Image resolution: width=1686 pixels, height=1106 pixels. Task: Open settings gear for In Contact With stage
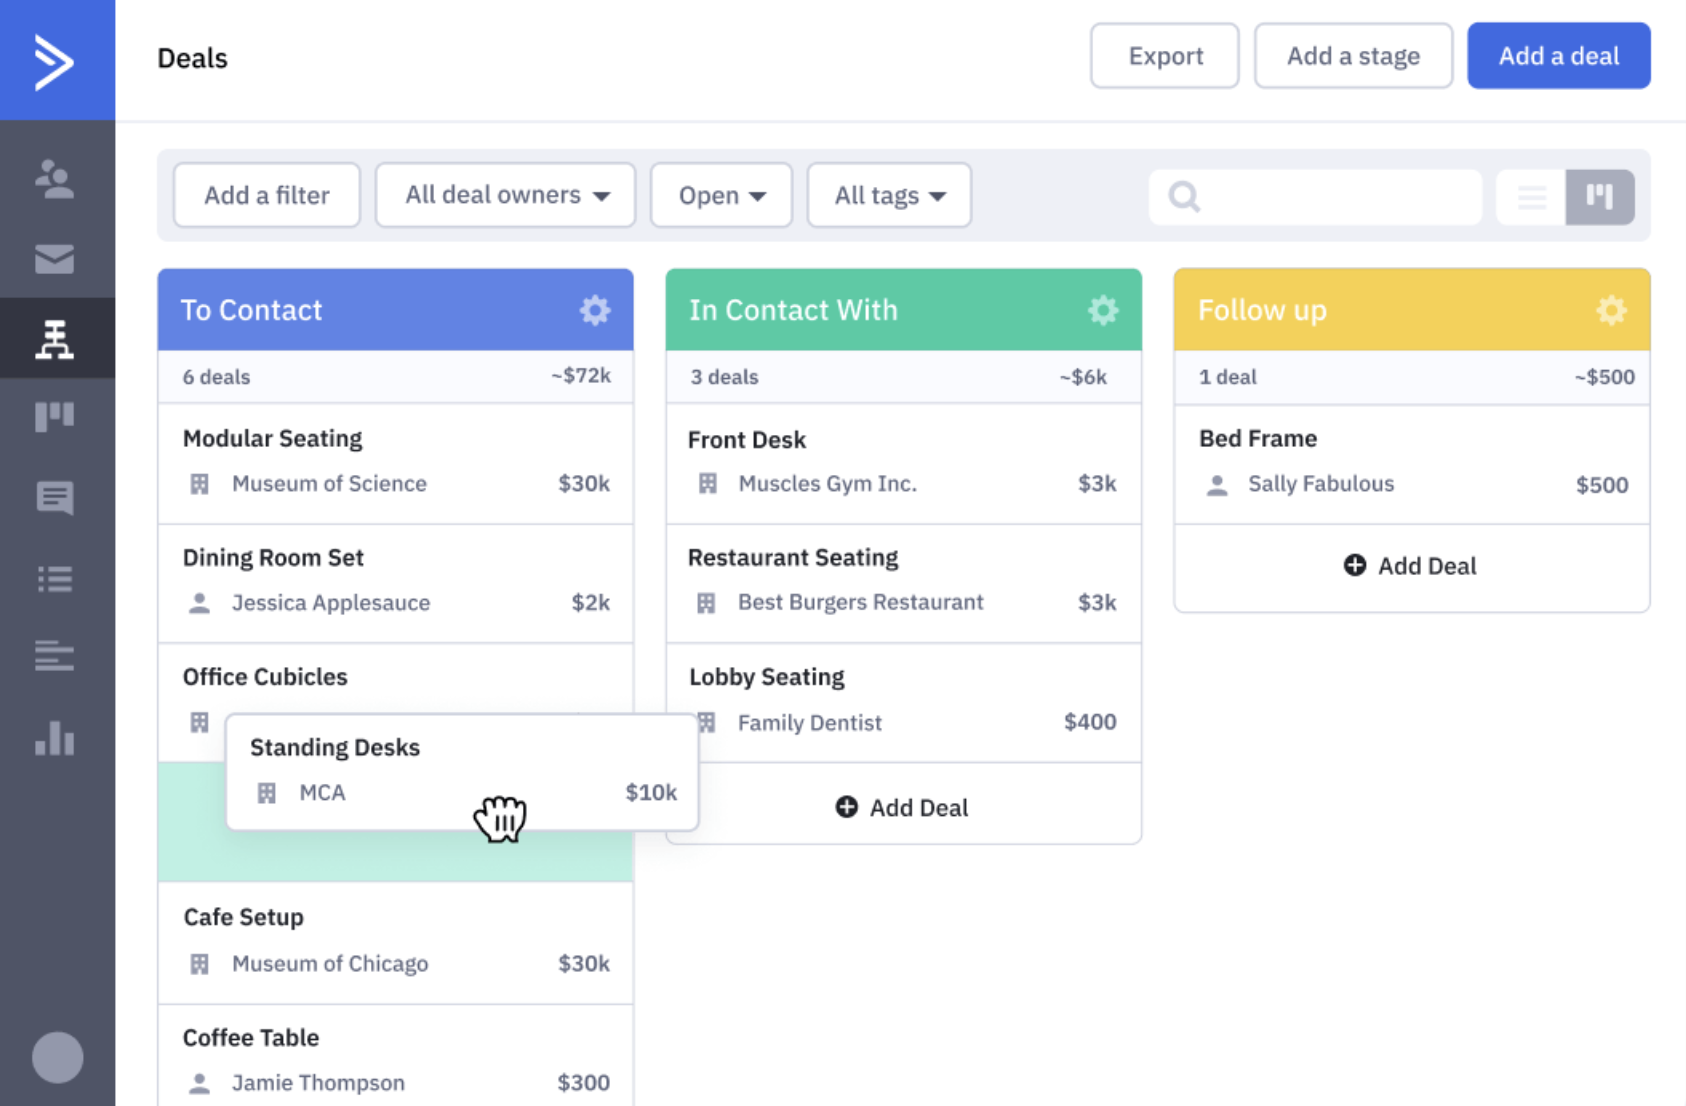1103,310
